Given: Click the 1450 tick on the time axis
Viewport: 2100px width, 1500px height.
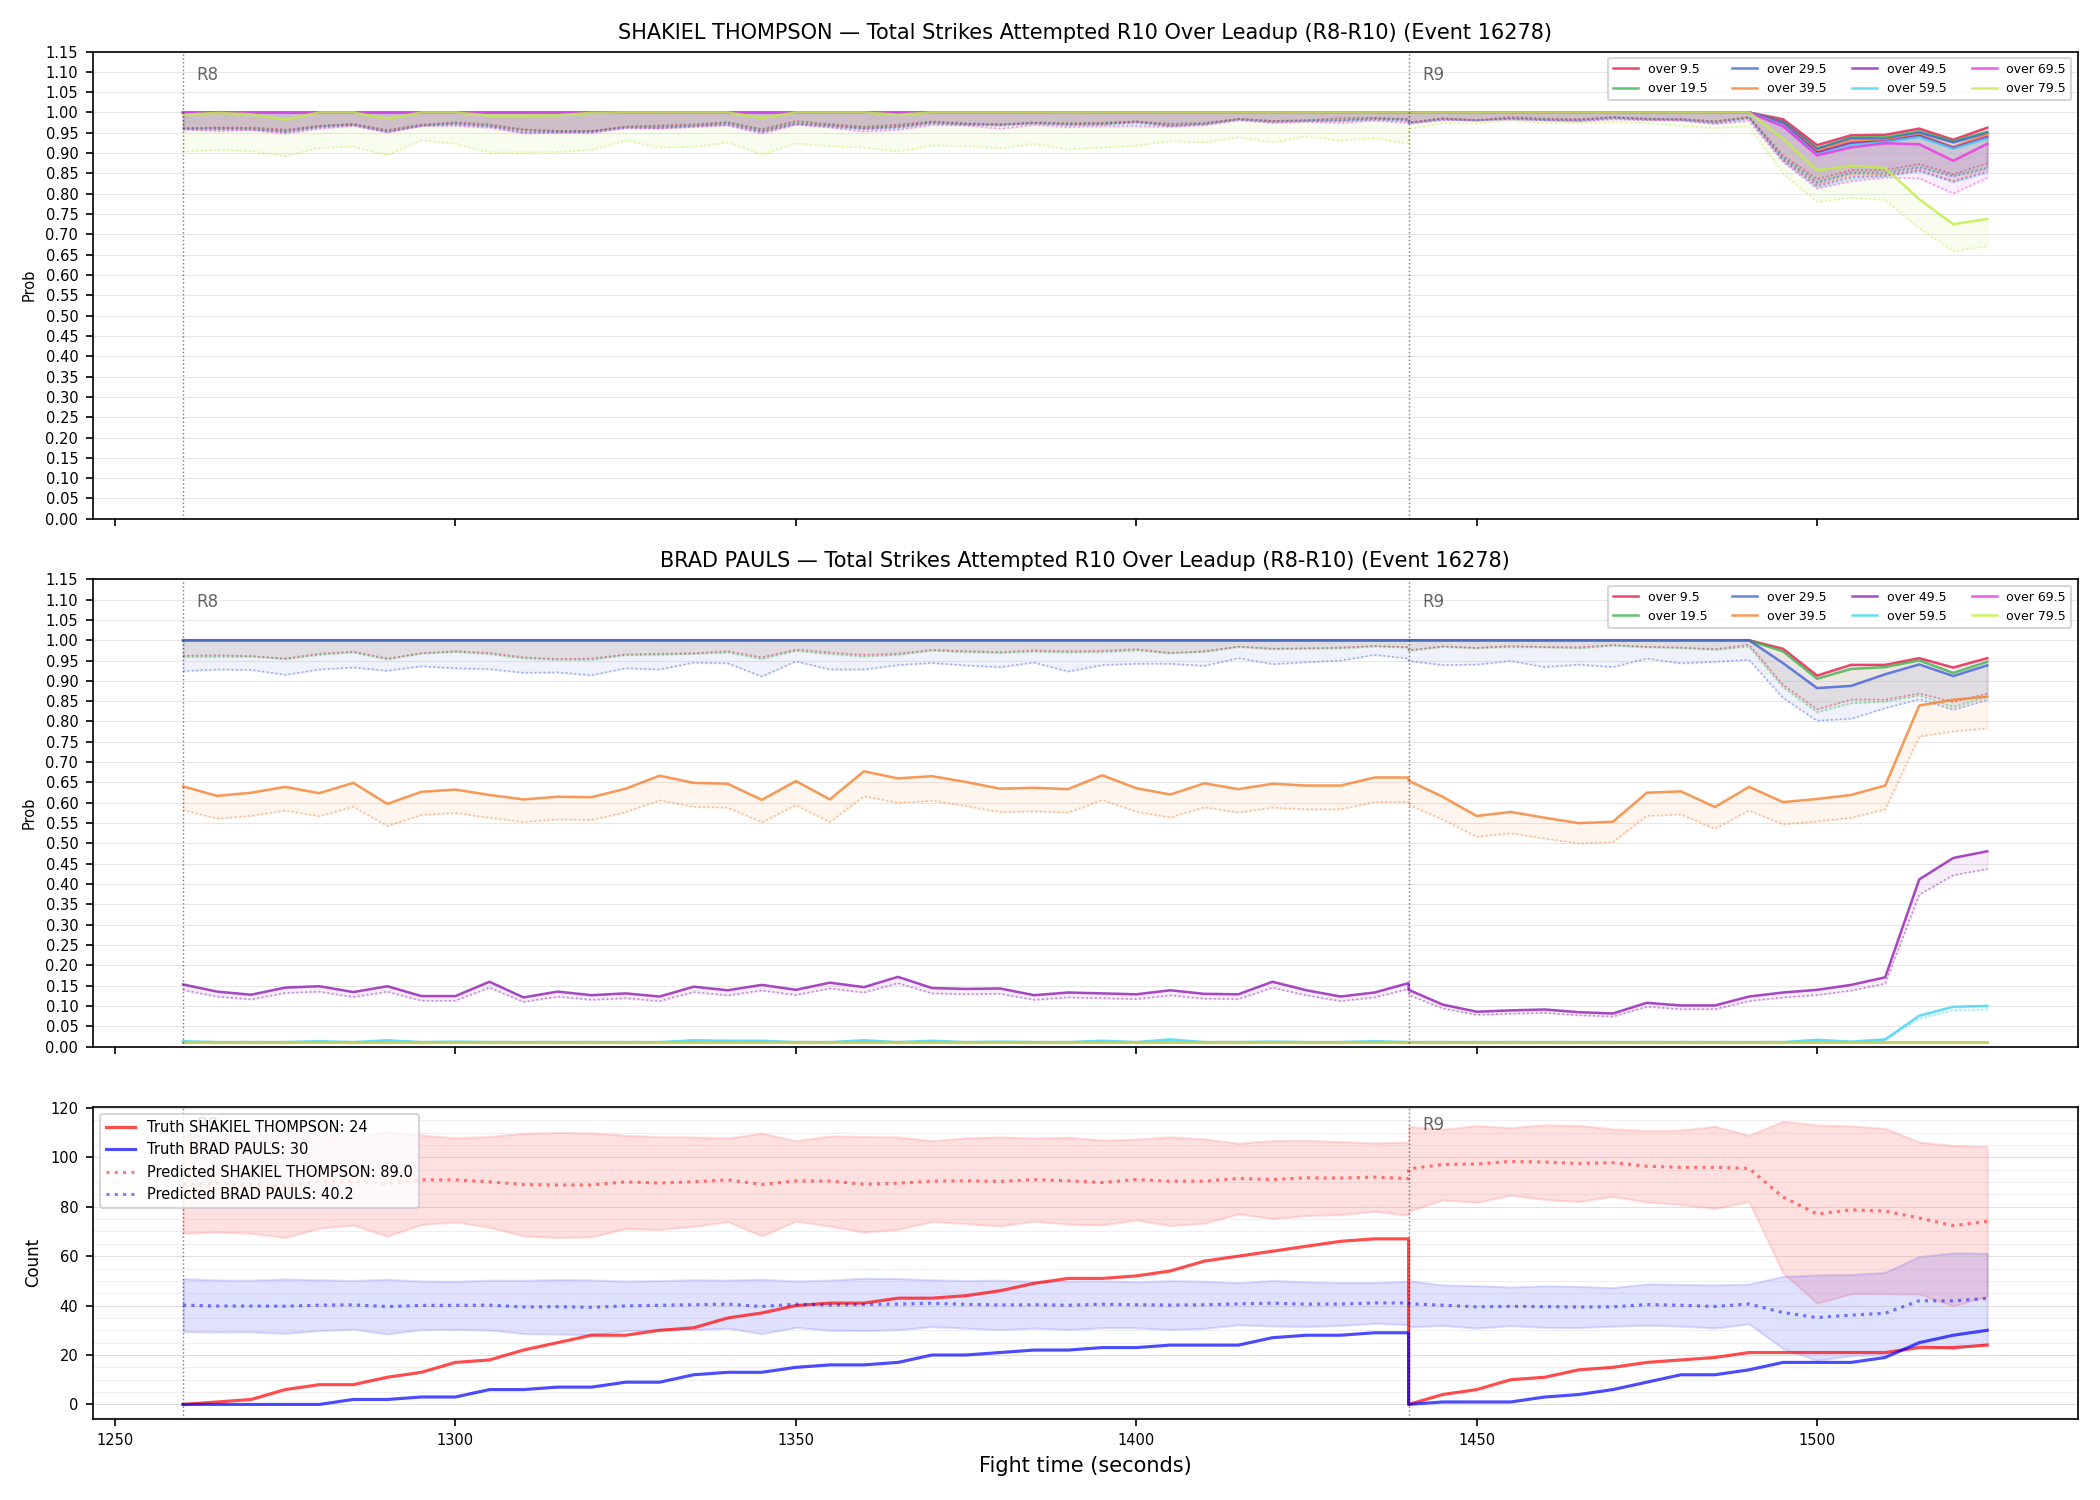Looking at the screenshot, I should (x=1477, y=1439).
